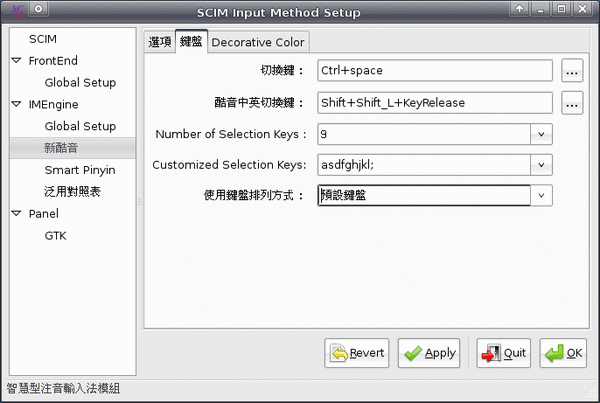Screen dimensions: 600x403
Task: Click the asdfghjkl; text field
Action: tap(424, 165)
